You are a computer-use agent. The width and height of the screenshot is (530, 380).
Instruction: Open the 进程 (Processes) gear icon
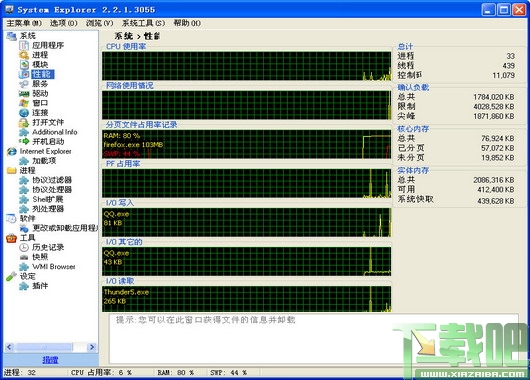(x=24, y=55)
